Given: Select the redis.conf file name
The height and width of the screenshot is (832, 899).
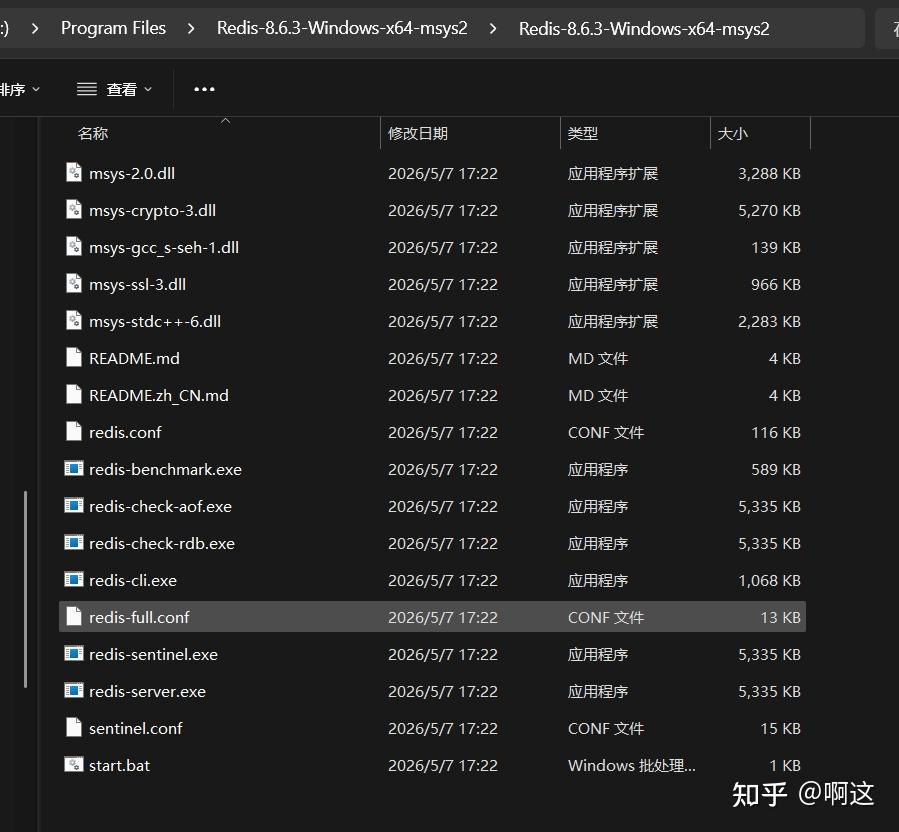Looking at the screenshot, I should [x=125, y=432].
